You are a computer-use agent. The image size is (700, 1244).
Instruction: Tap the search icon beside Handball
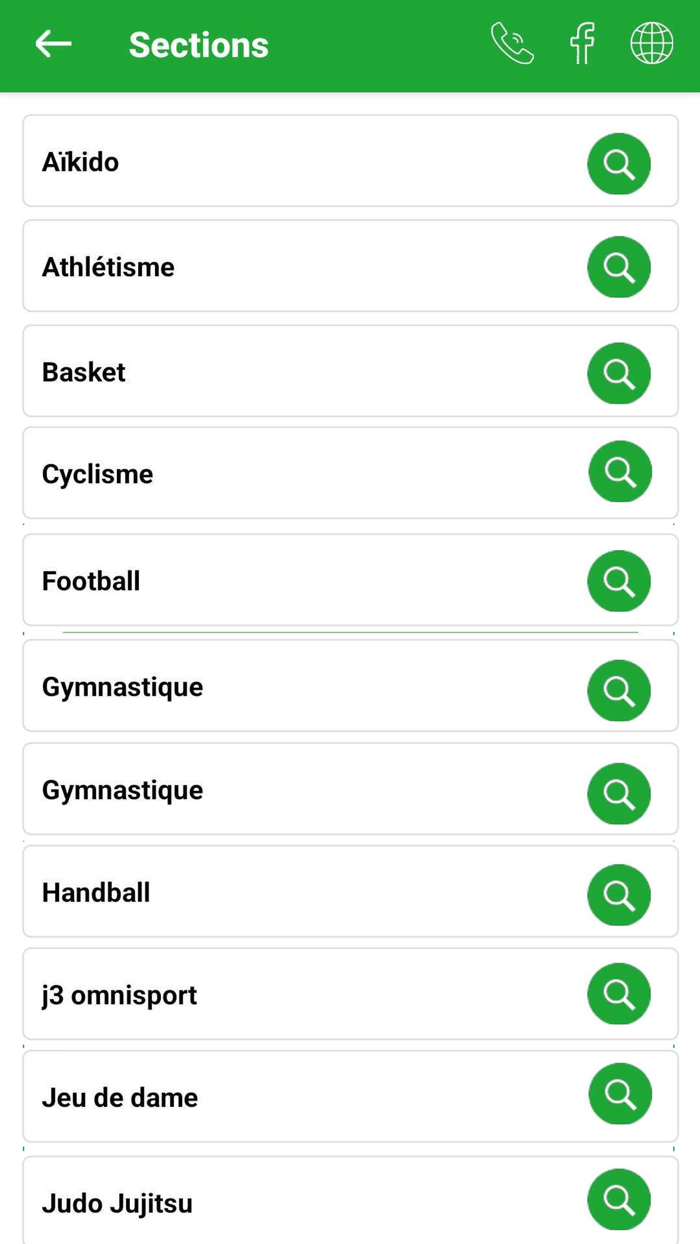[618, 894]
